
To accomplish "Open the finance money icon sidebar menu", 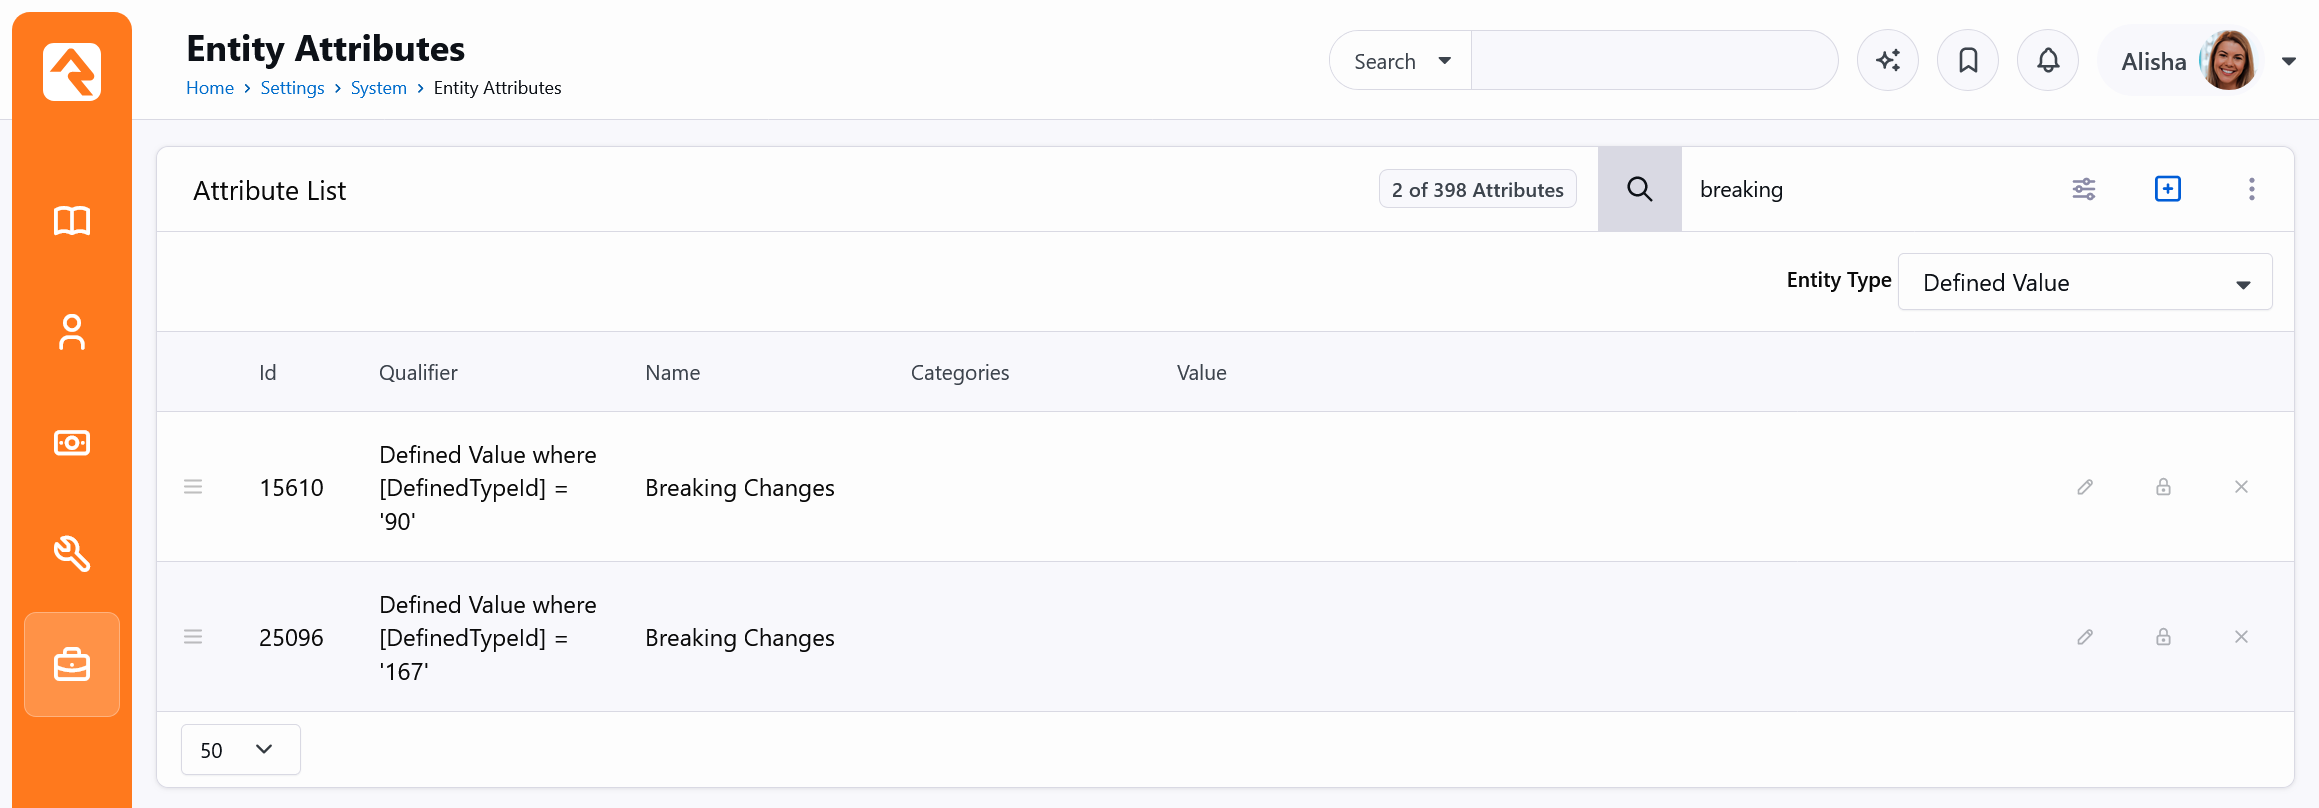I will tap(72, 442).
